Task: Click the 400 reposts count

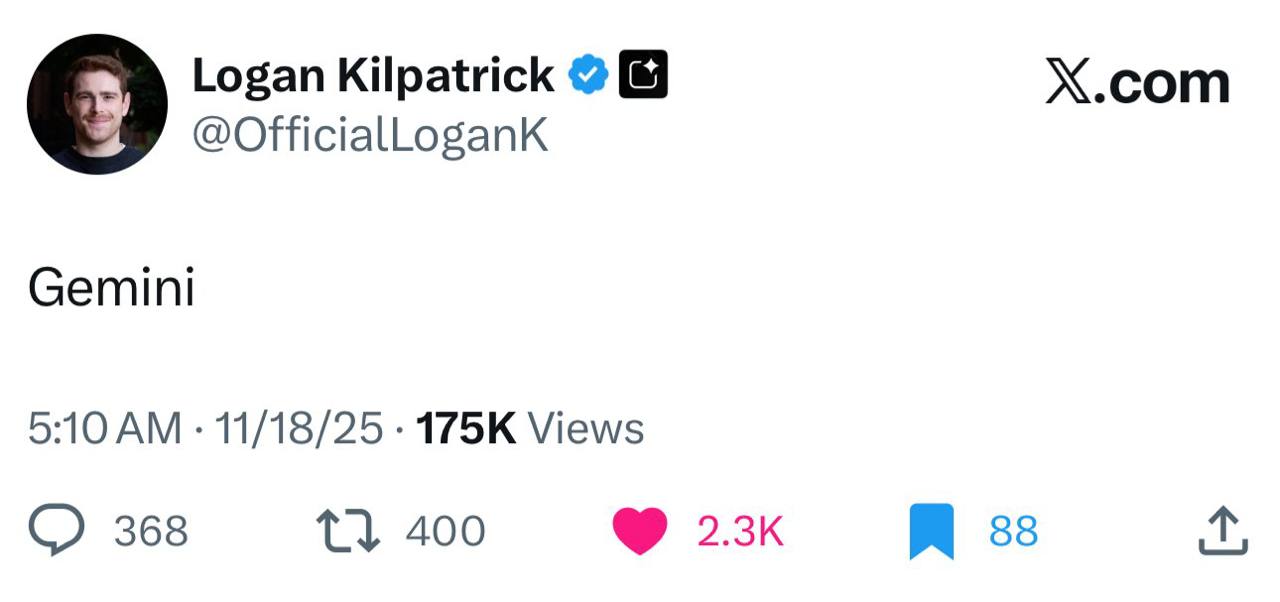Action: [x=445, y=531]
